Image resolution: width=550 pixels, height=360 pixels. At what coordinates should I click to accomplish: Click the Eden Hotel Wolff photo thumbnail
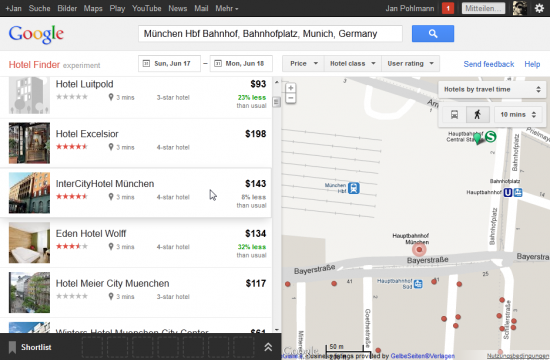coord(29,242)
